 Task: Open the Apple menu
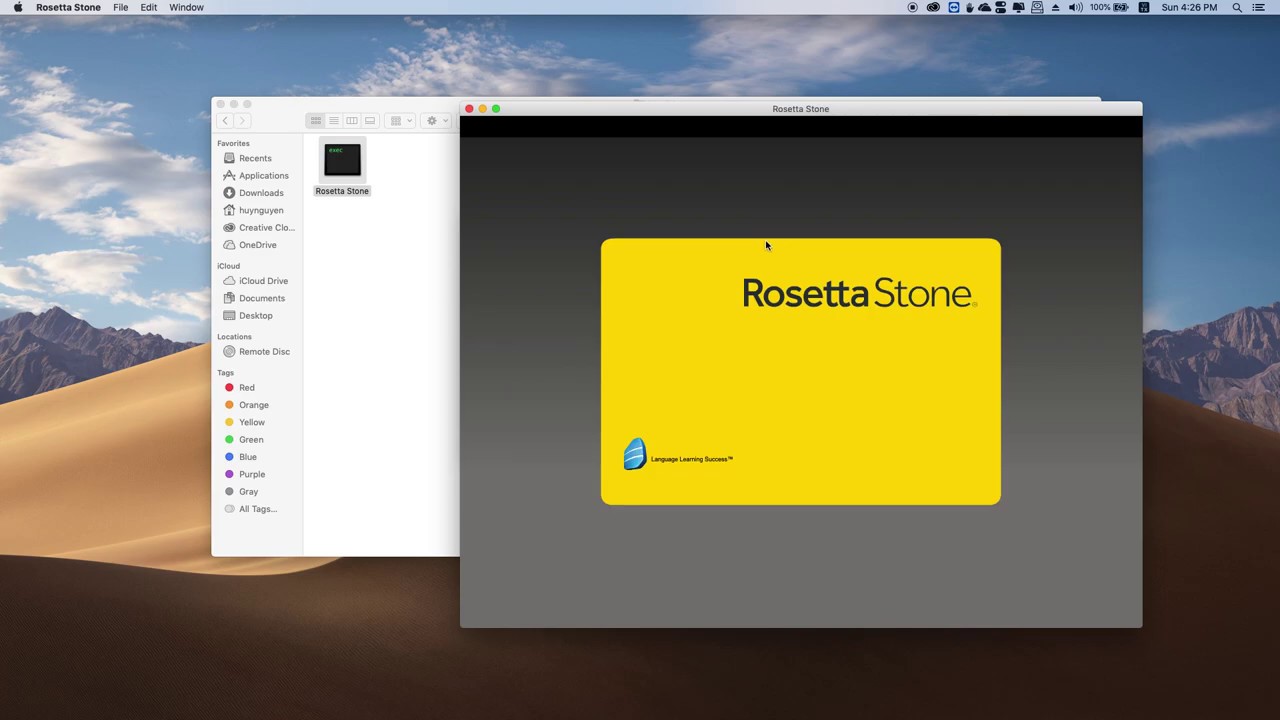tap(18, 7)
